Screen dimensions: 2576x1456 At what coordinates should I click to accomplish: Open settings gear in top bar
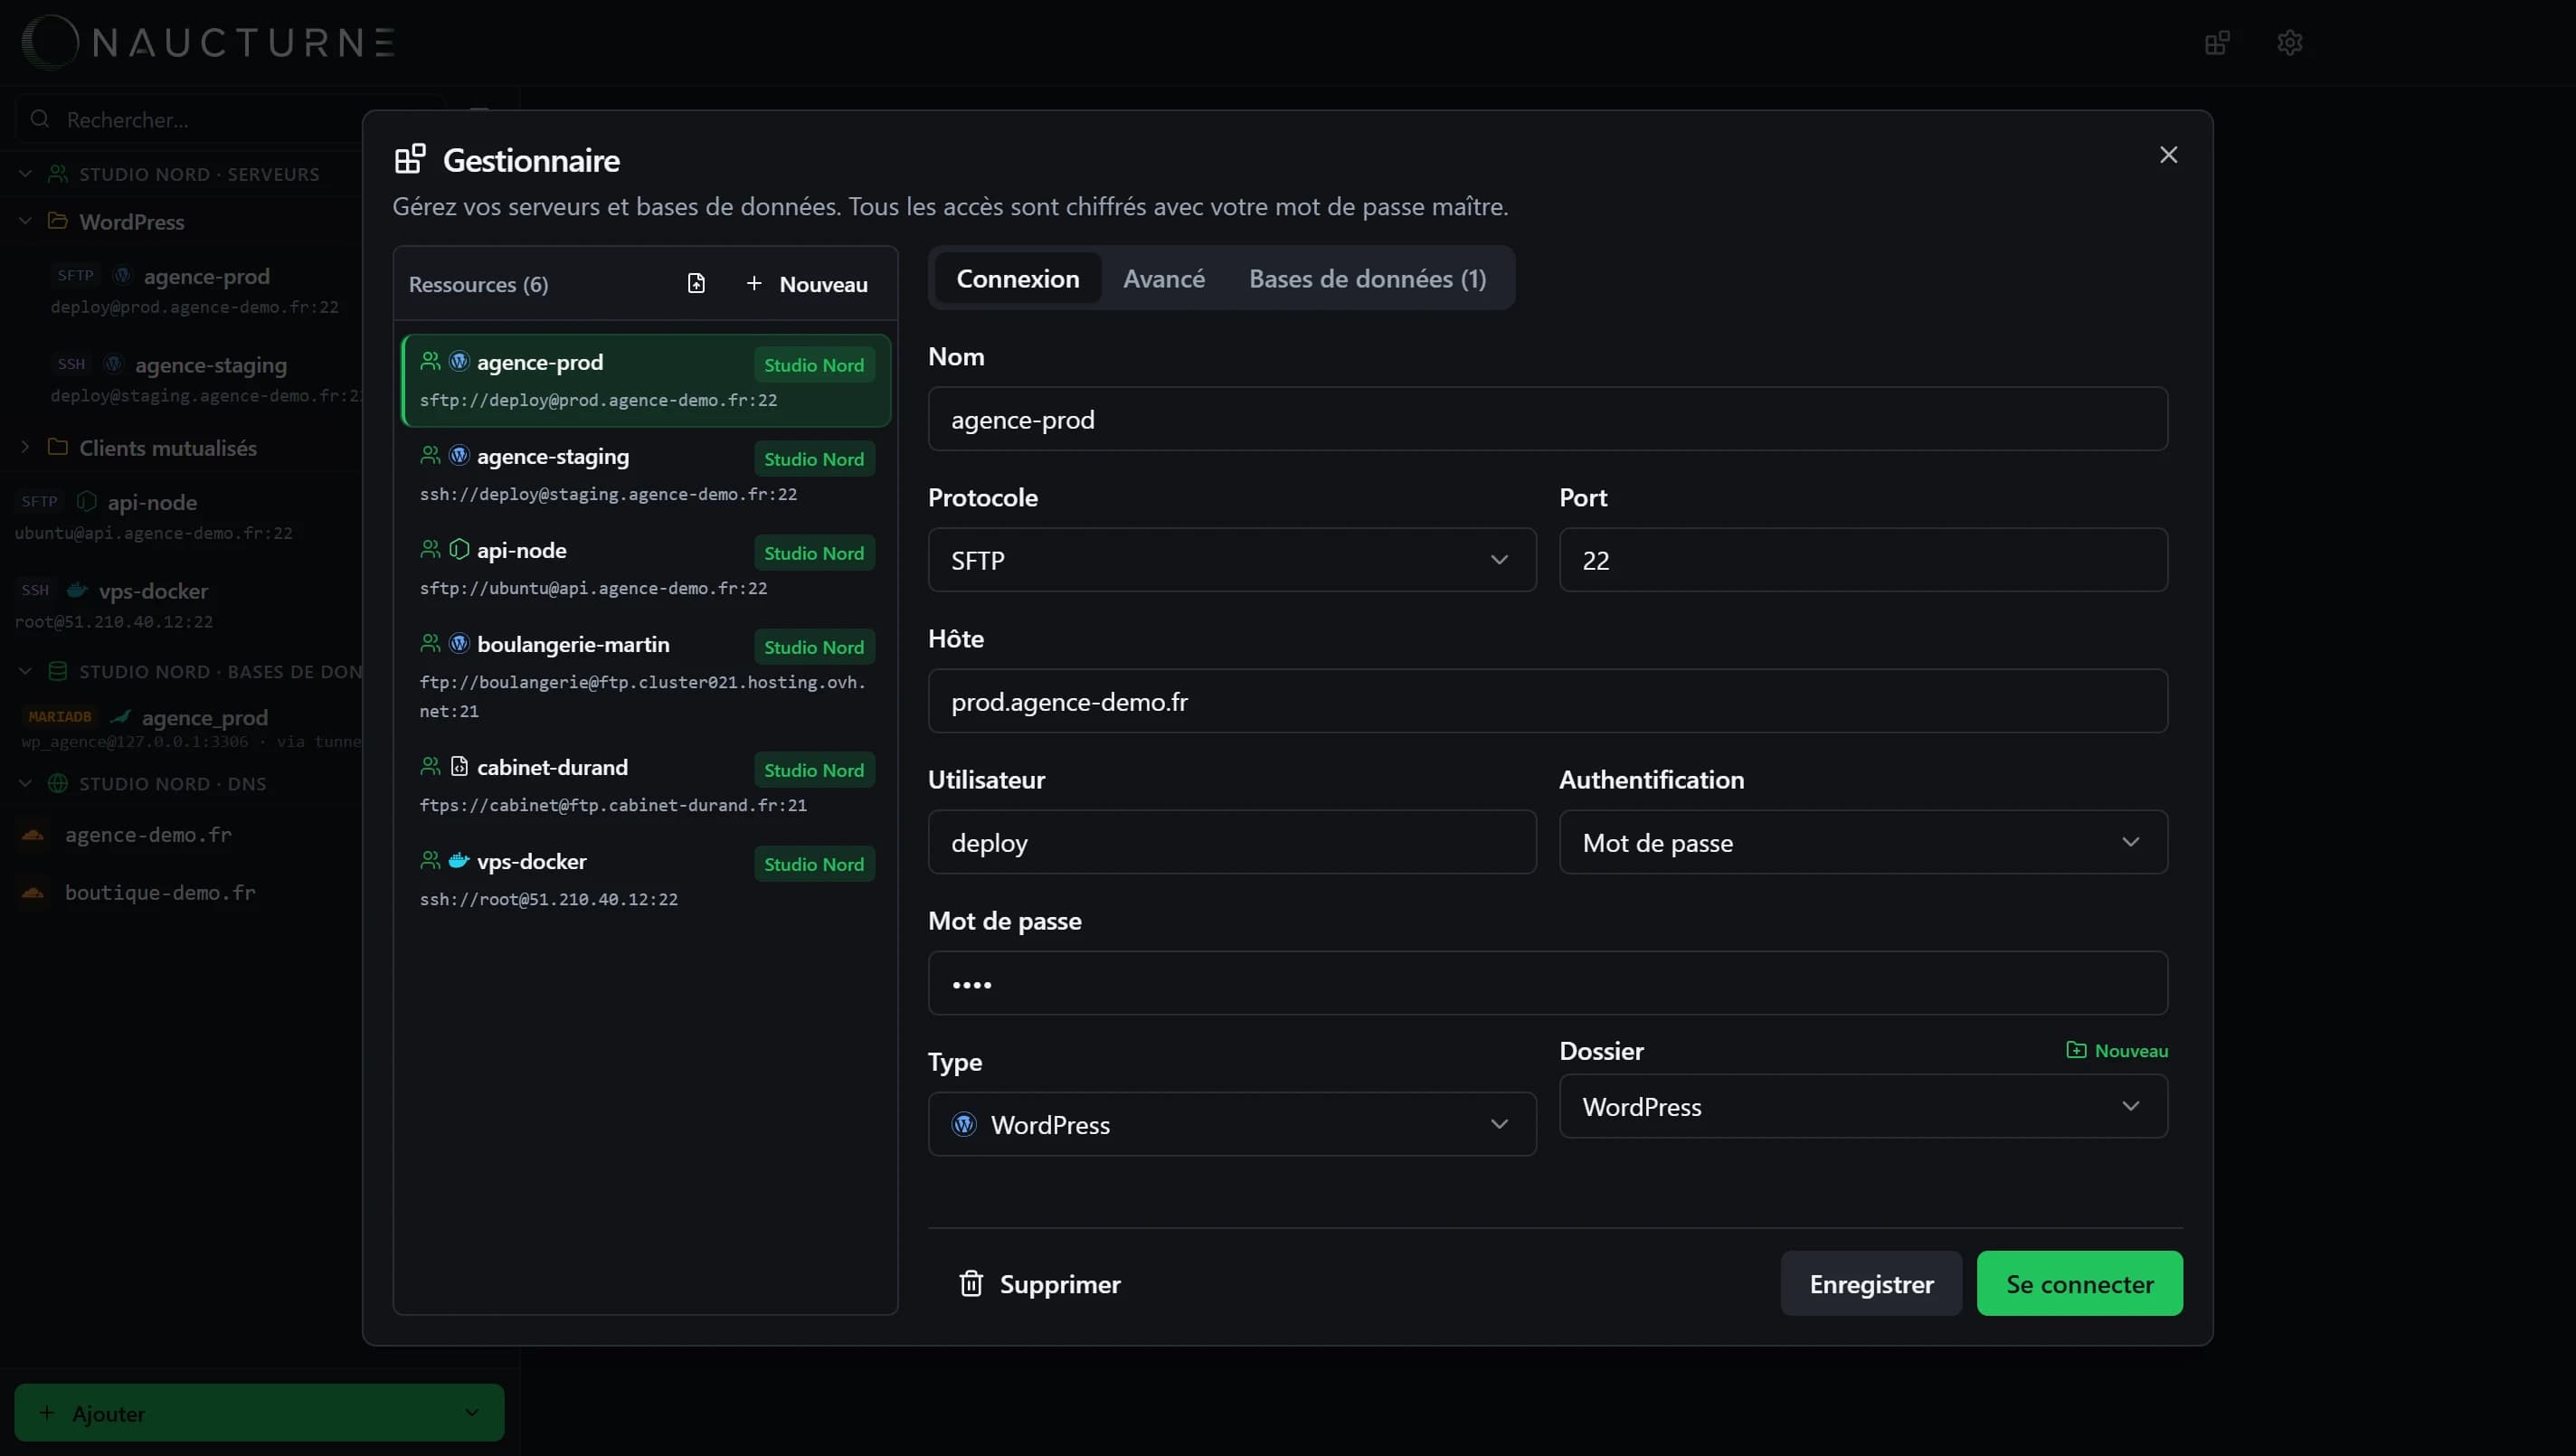(2289, 43)
